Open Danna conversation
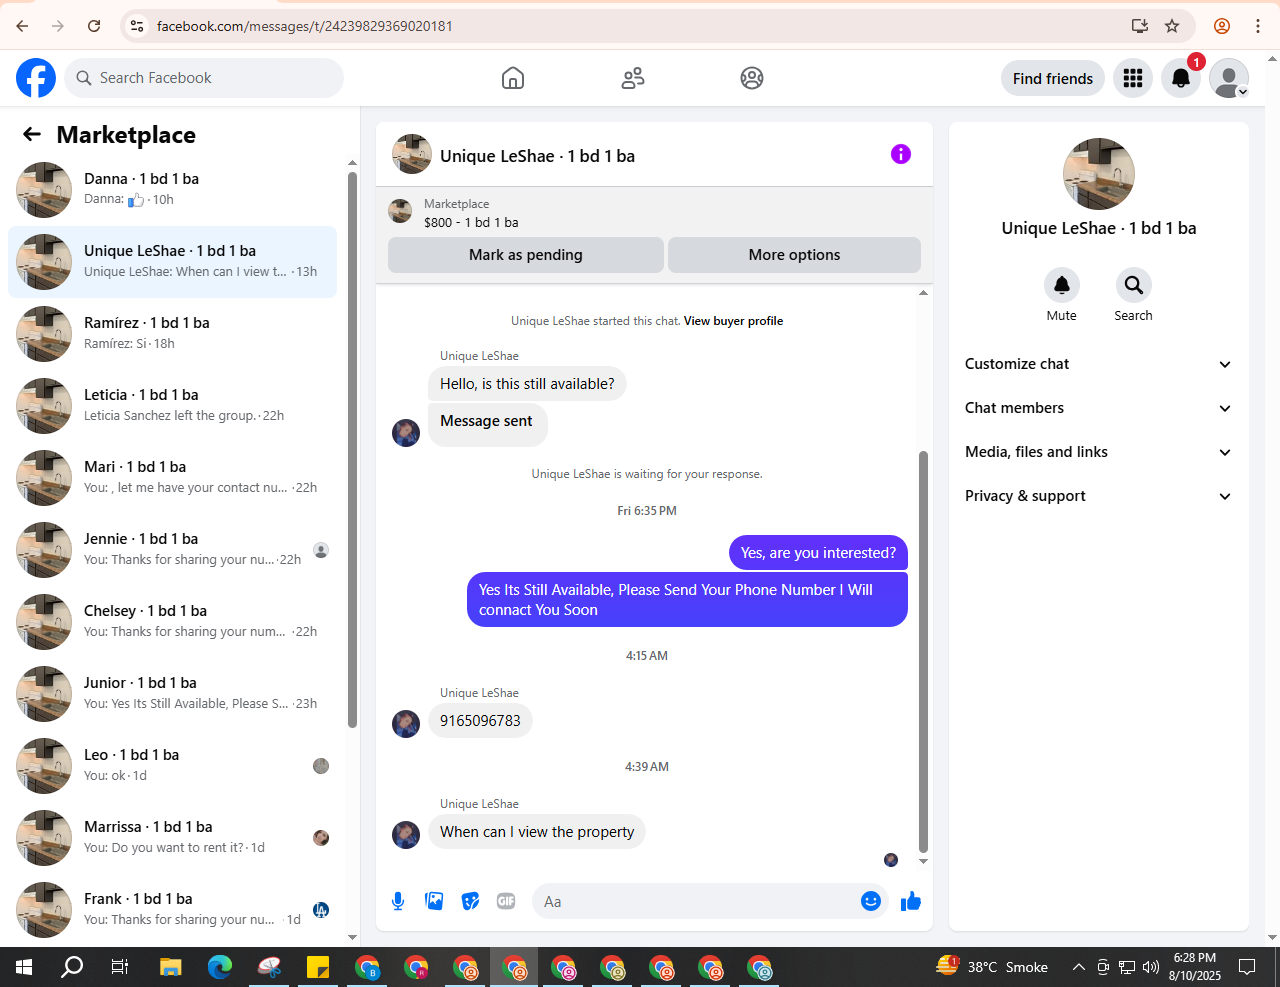Image resolution: width=1280 pixels, height=987 pixels. point(172,190)
